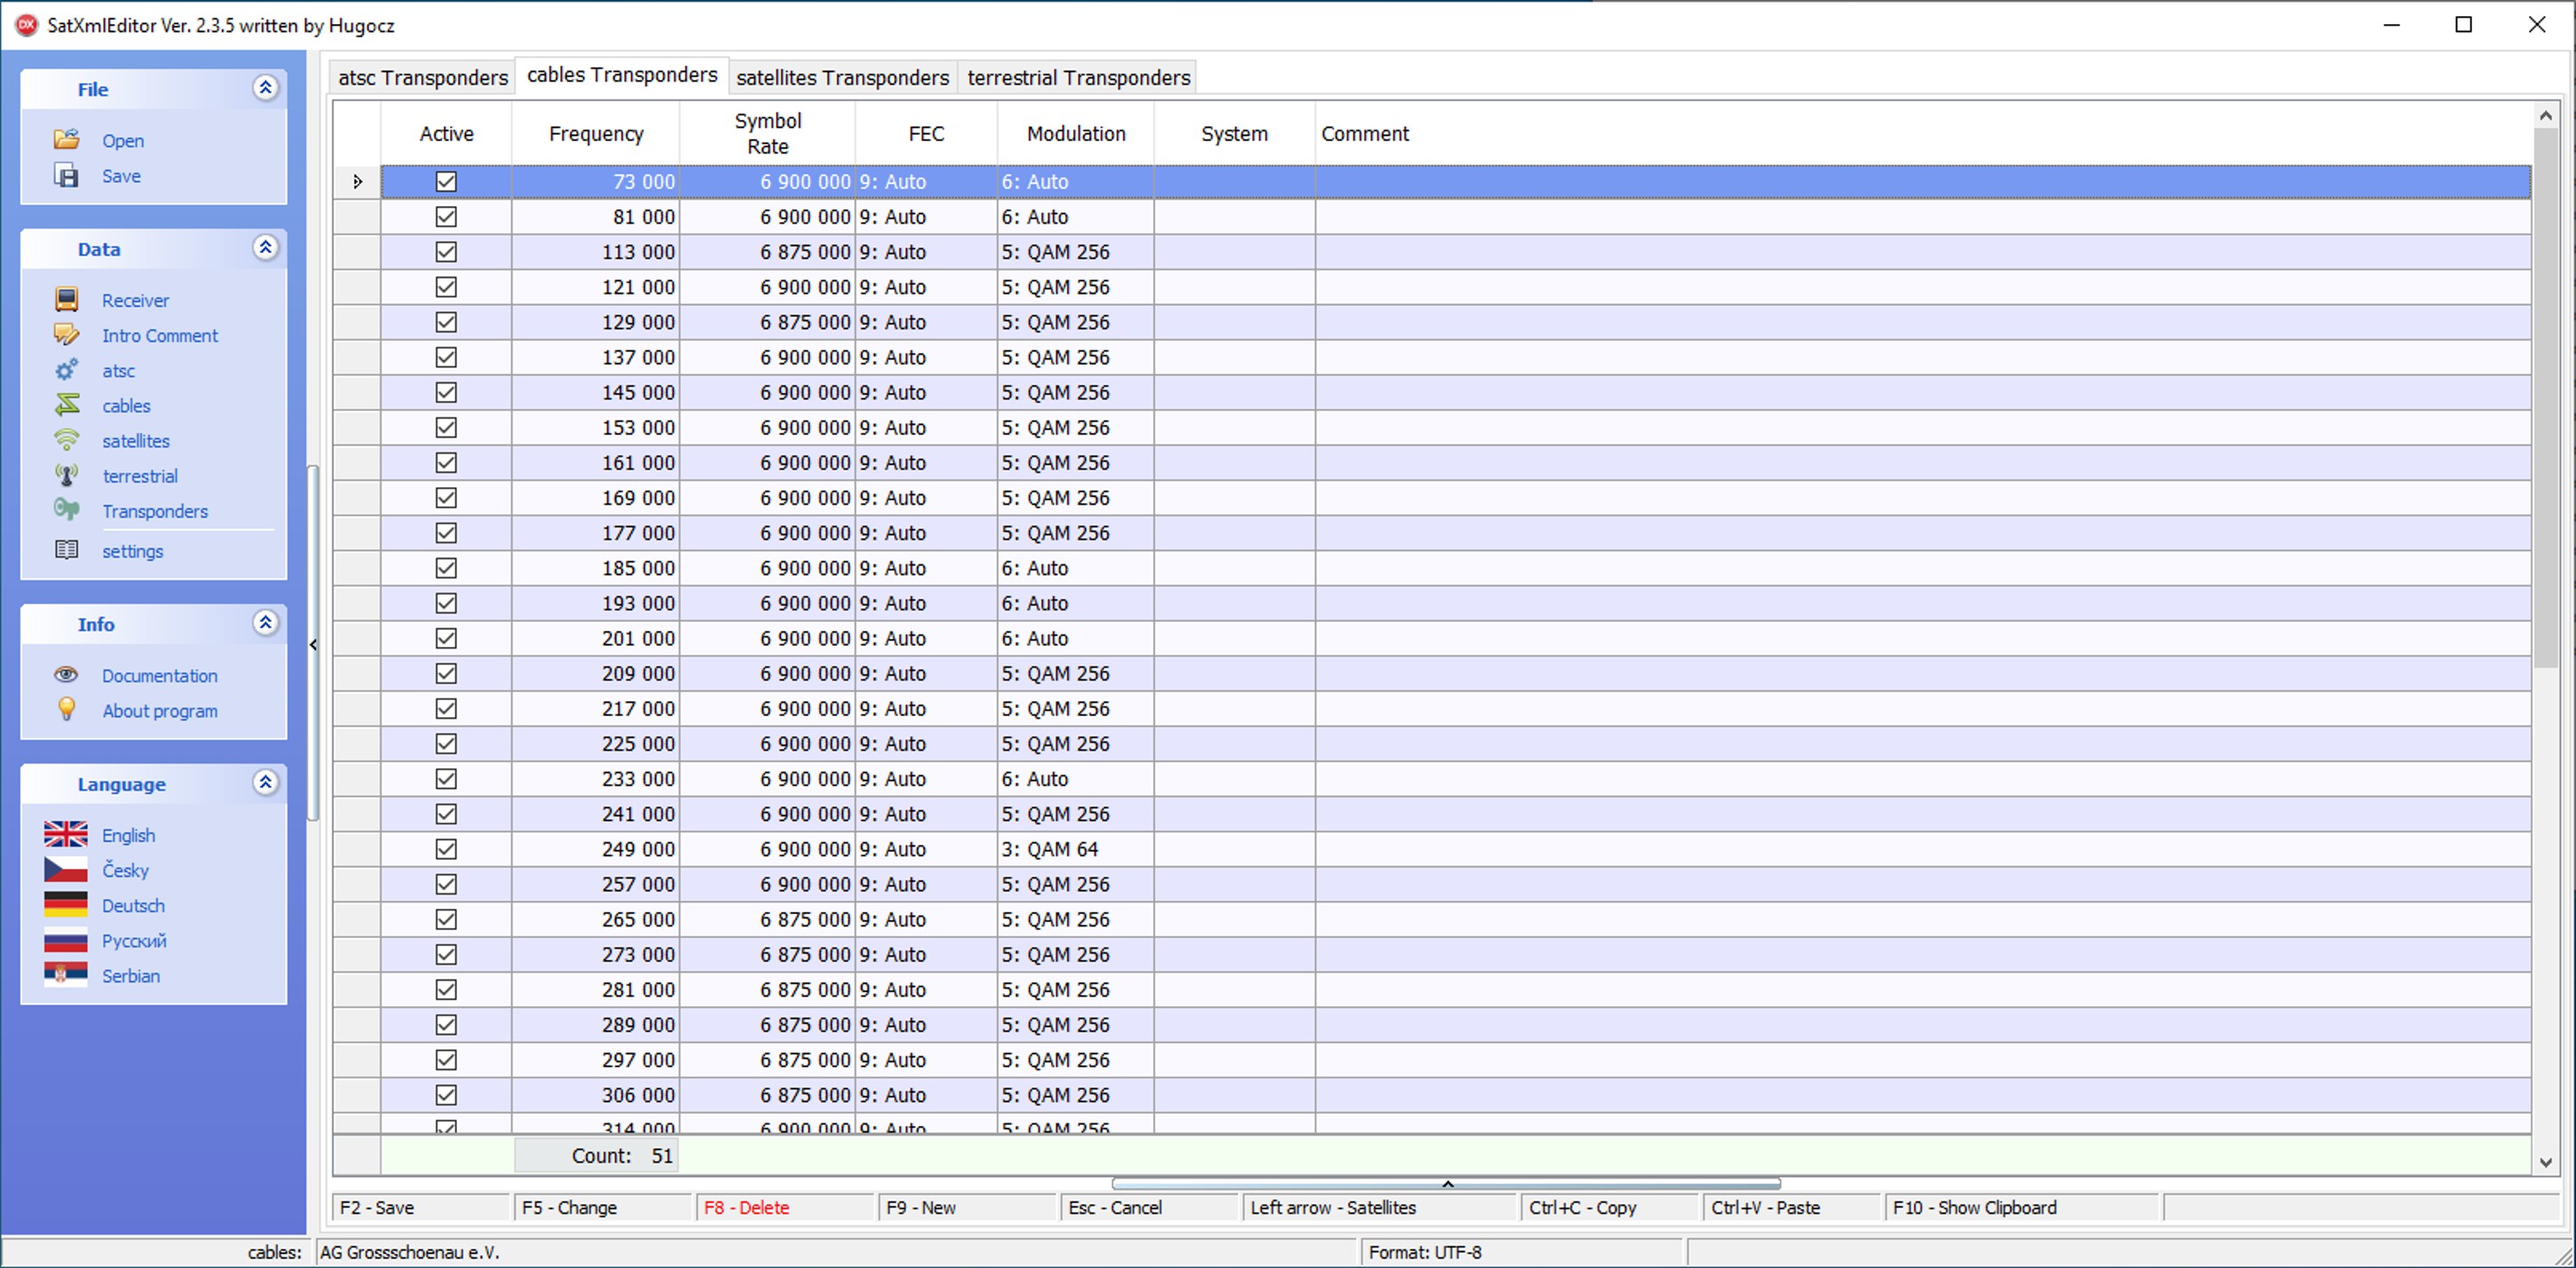This screenshot has width=2576, height=1268.
Task: Click the Intro Comment pencil icon
Action: coord(66,335)
